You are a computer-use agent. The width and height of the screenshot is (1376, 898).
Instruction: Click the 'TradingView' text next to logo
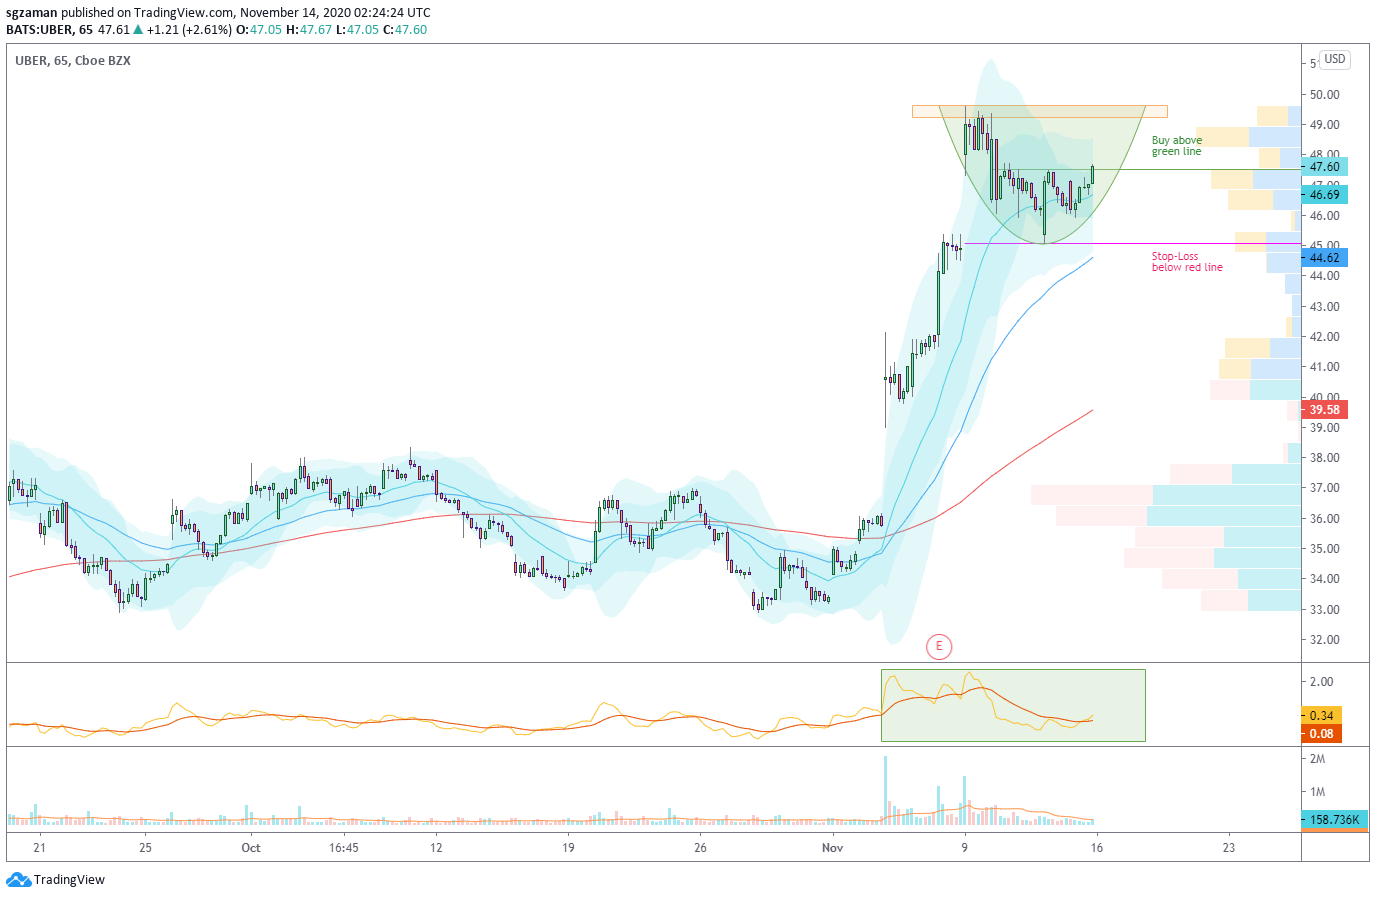click(69, 880)
